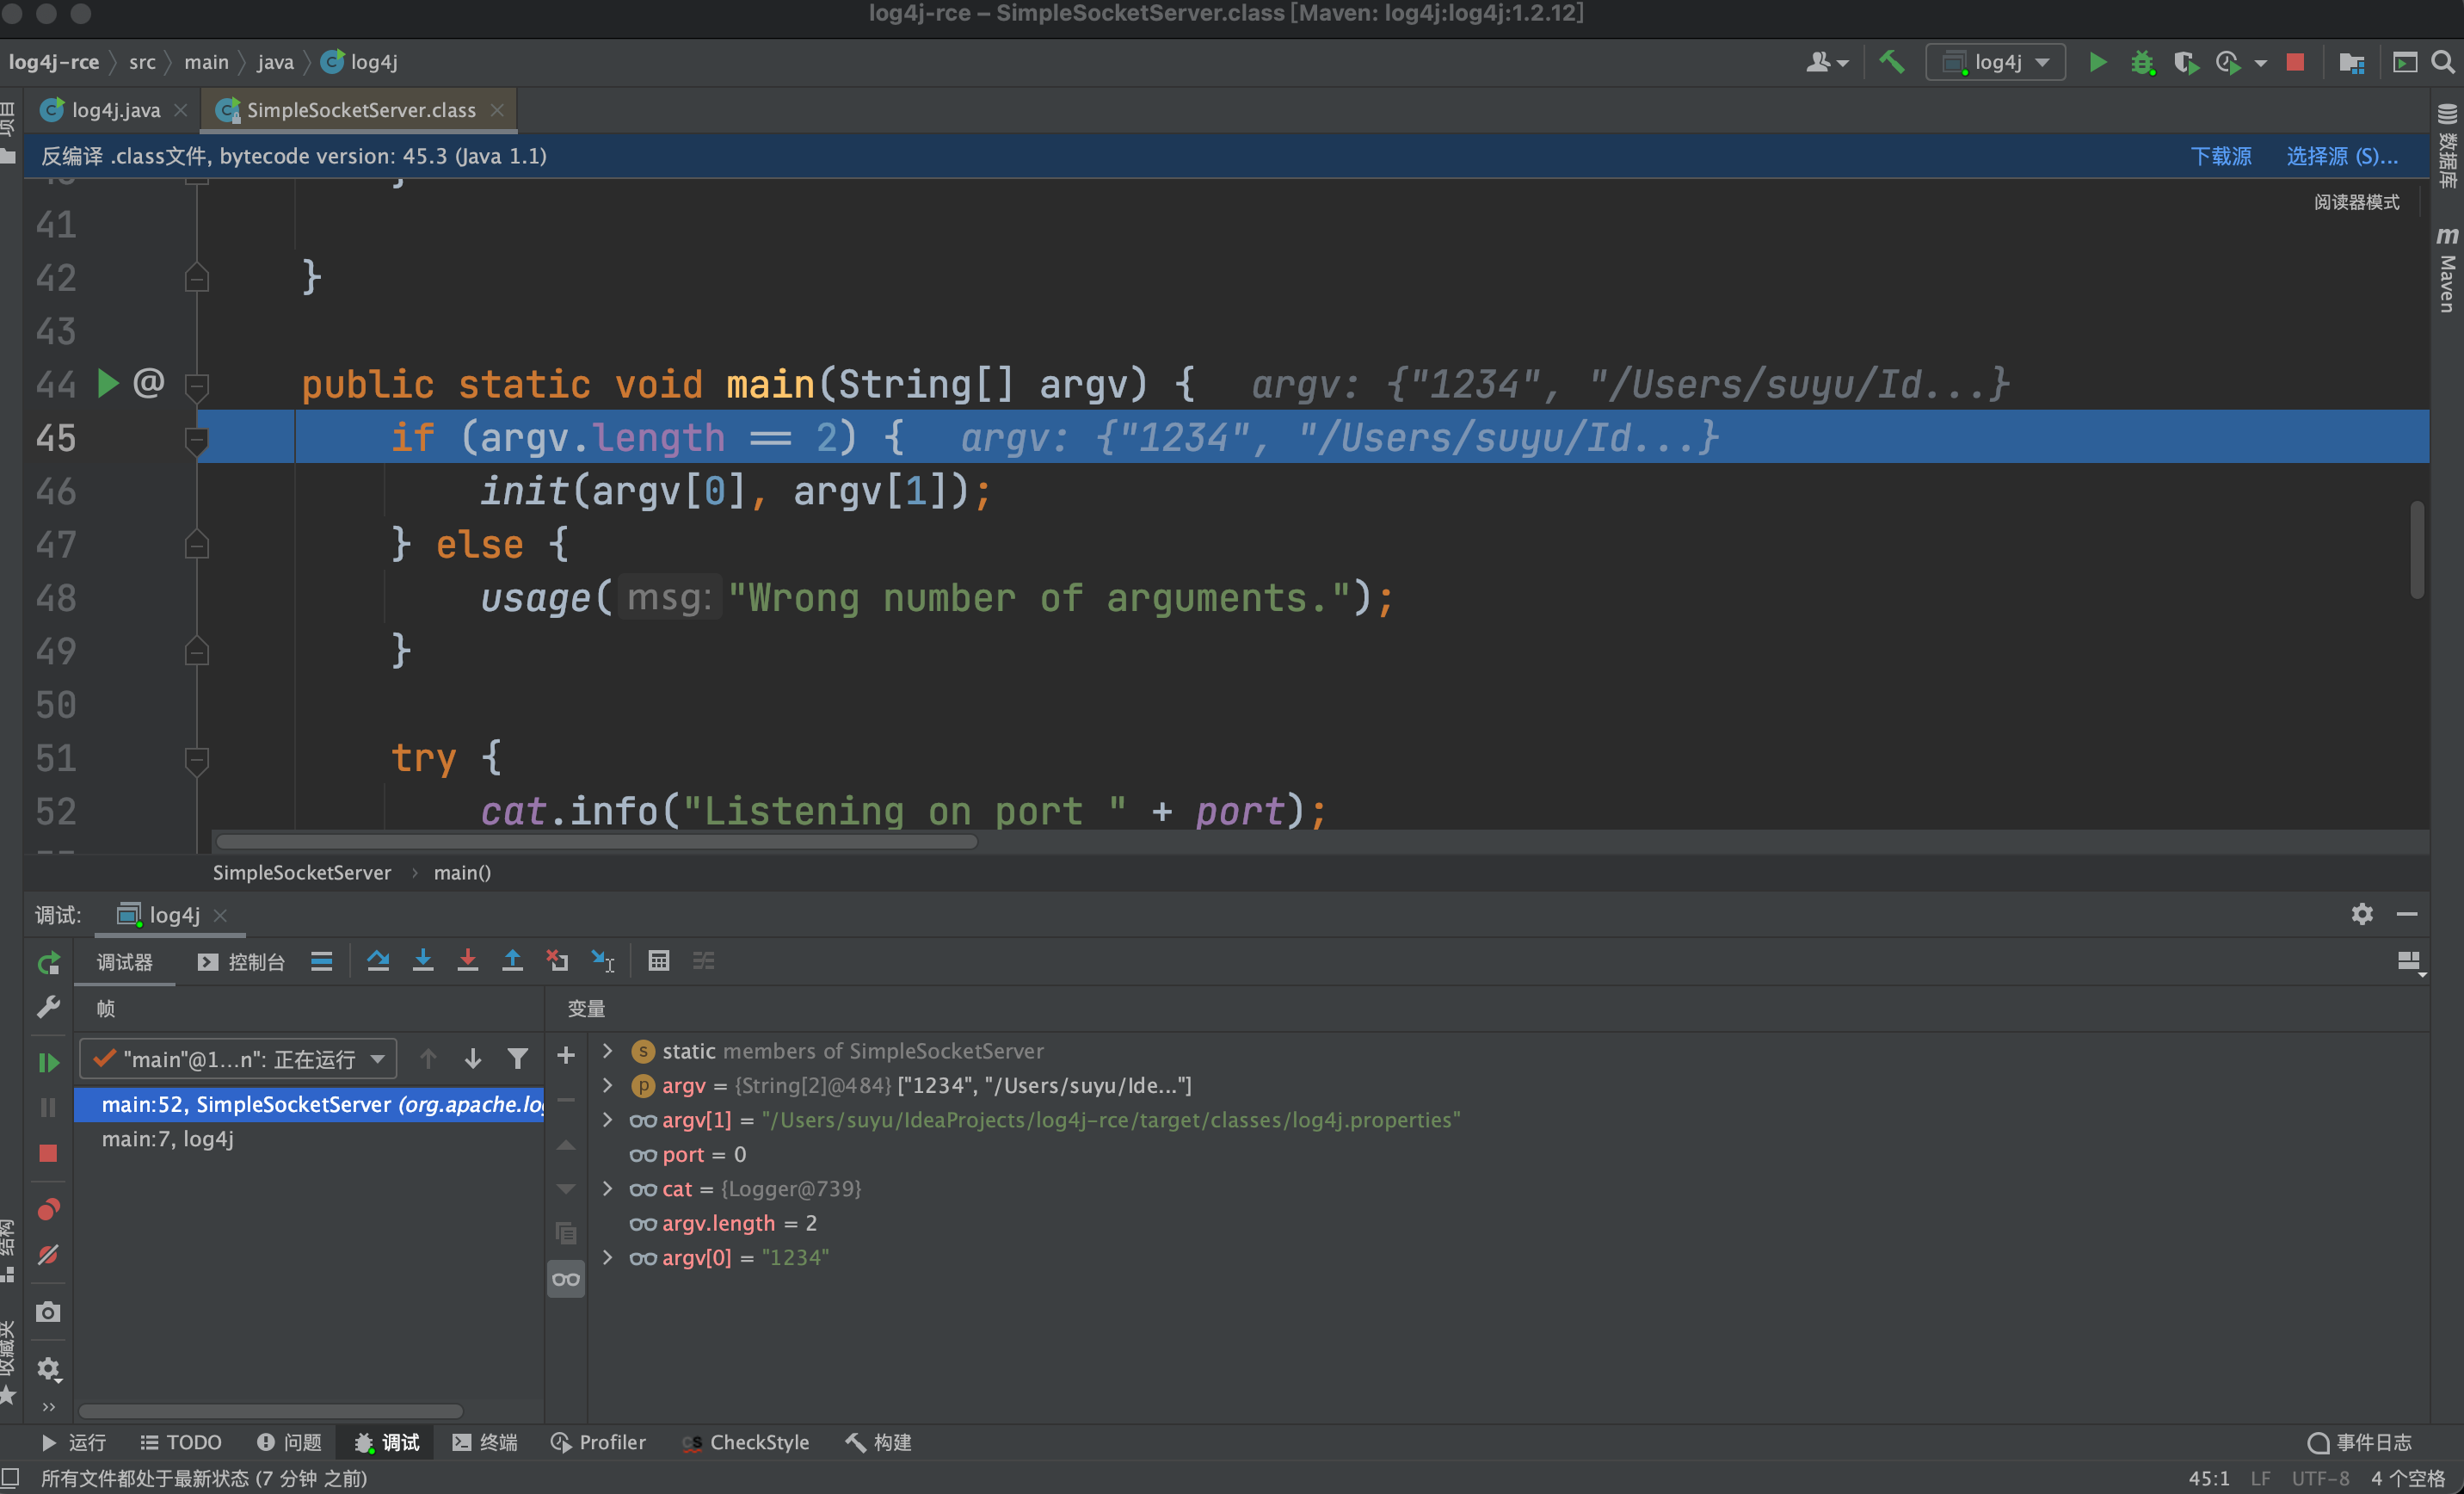The width and height of the screenshot is (2464, 1494).
Task: Step Into with the blue down arrow
Action: pos(423,961)
